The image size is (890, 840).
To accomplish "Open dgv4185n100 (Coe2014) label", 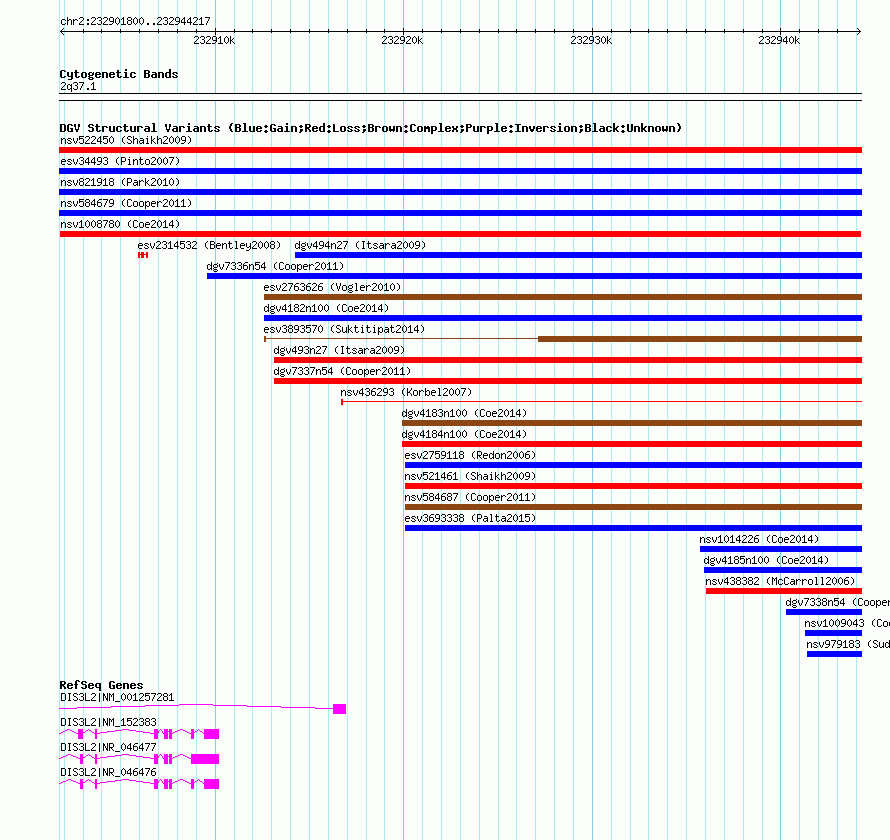I will 766,560.
